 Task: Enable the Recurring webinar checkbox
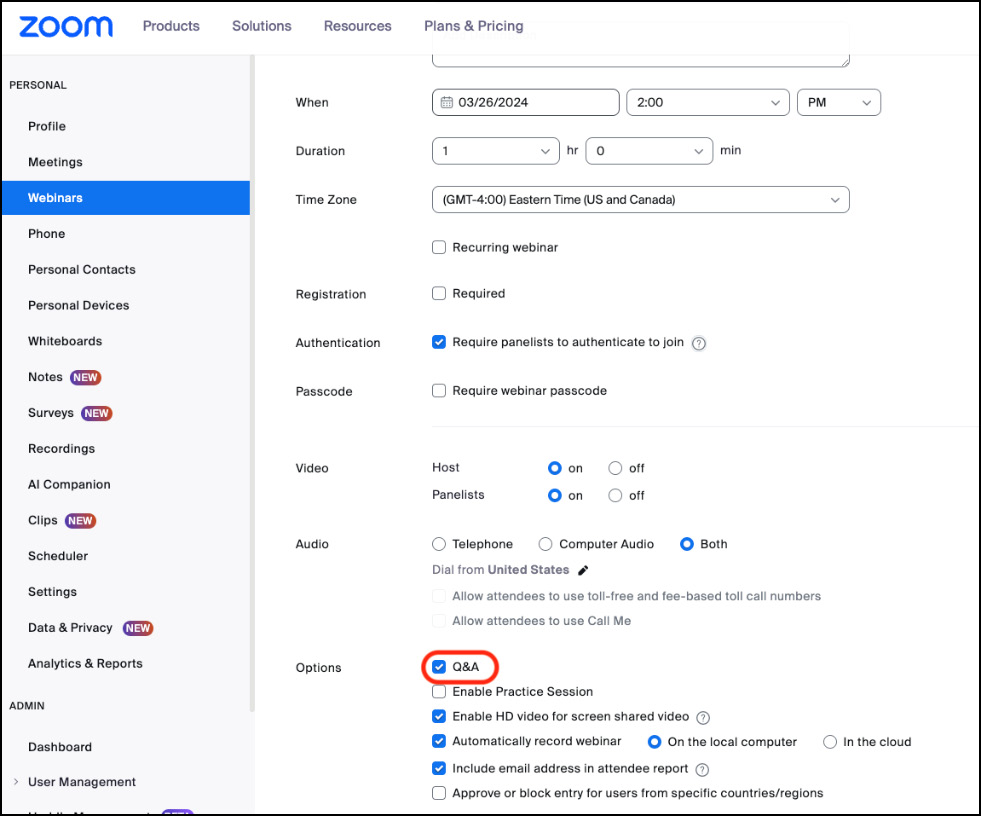coord(439,247)
